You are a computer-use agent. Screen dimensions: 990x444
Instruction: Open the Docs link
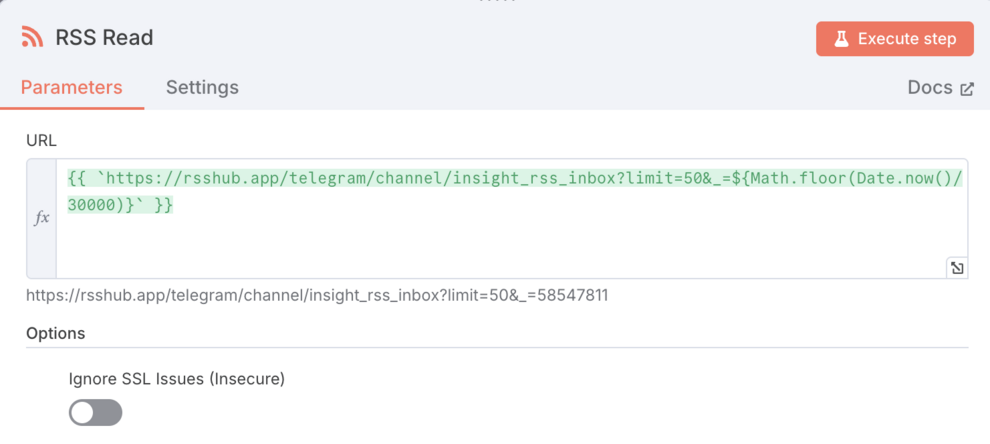point(929,87)
